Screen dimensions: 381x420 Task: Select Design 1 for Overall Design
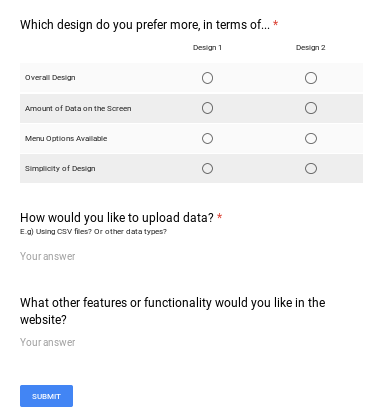point(207,78)
